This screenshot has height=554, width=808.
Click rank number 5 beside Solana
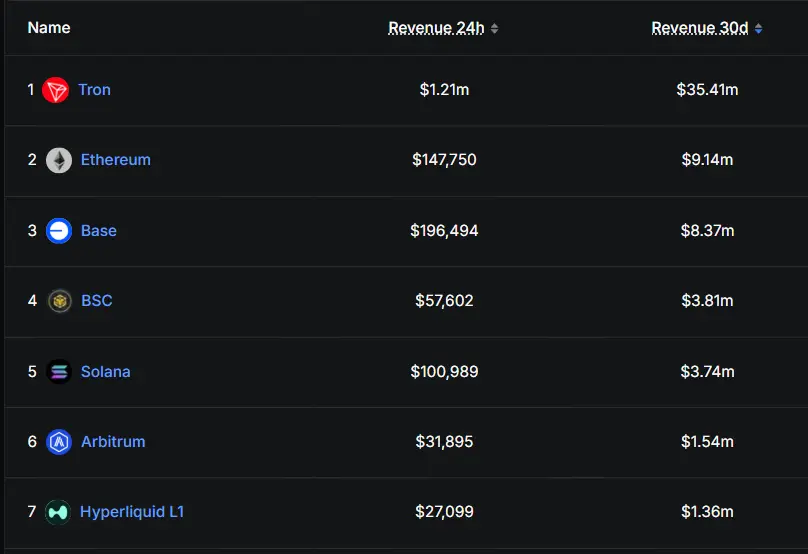[32, 372]
